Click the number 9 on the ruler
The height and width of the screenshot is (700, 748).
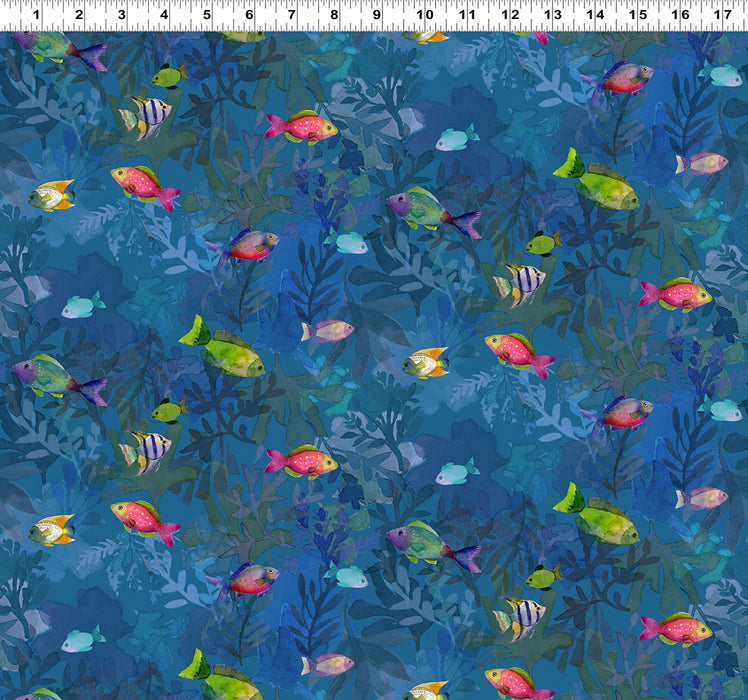coord(377,15)
